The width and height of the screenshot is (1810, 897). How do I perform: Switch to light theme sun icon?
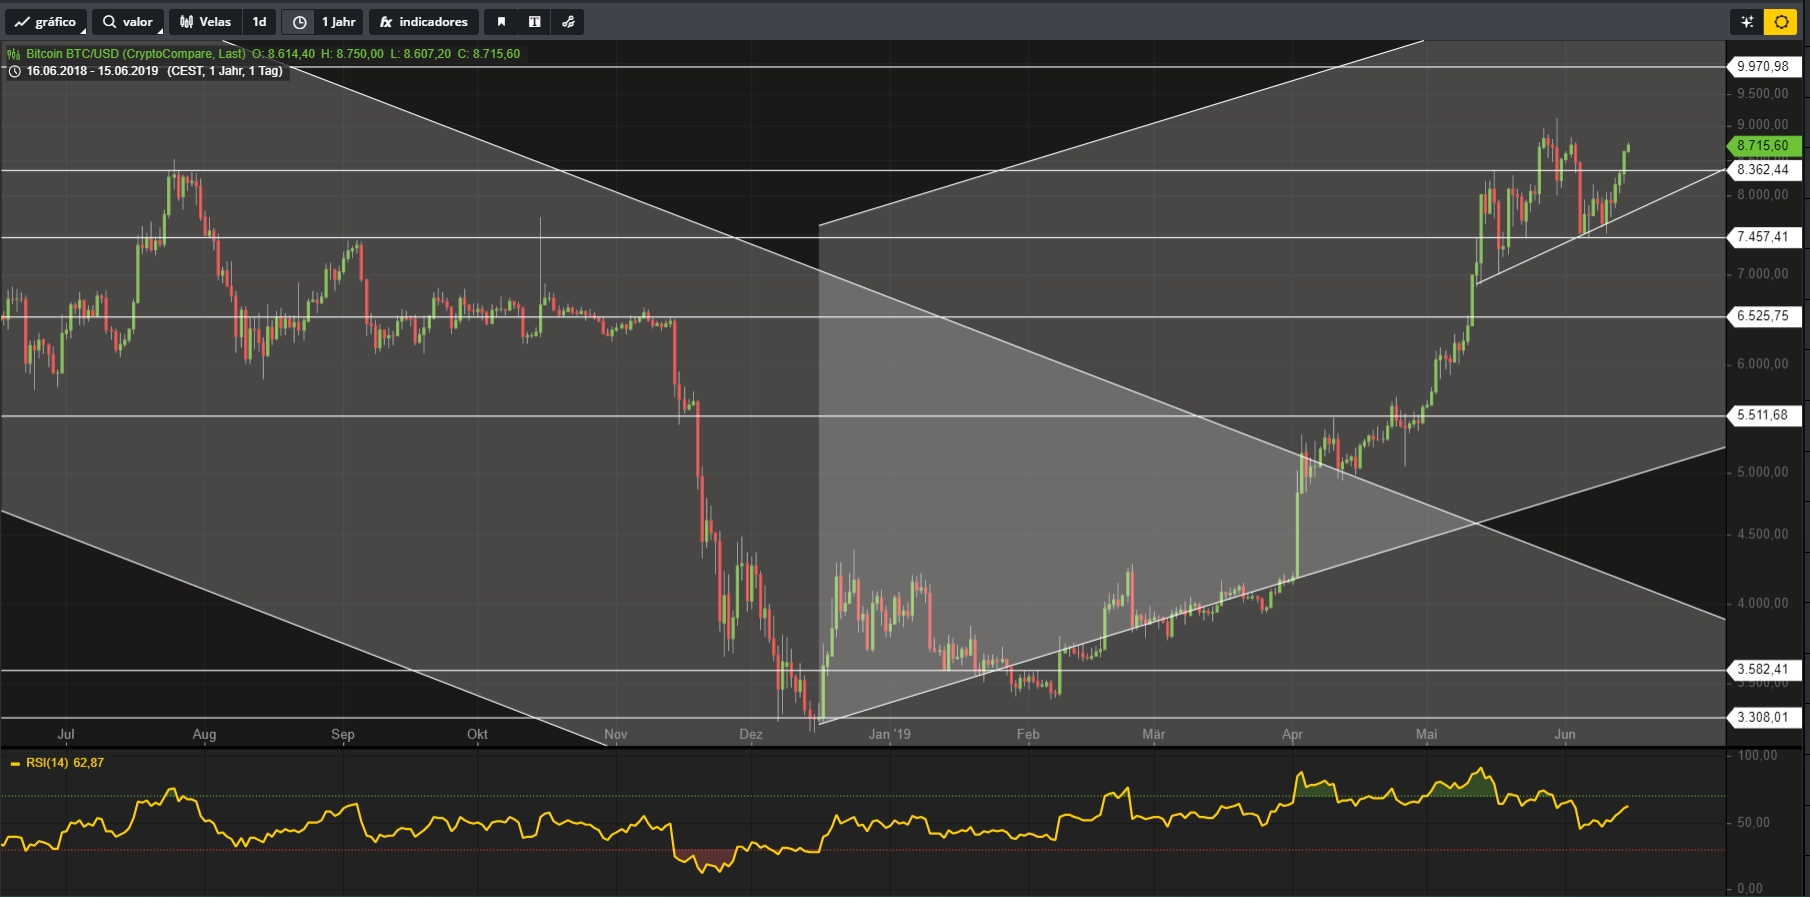pos(1781,22)
